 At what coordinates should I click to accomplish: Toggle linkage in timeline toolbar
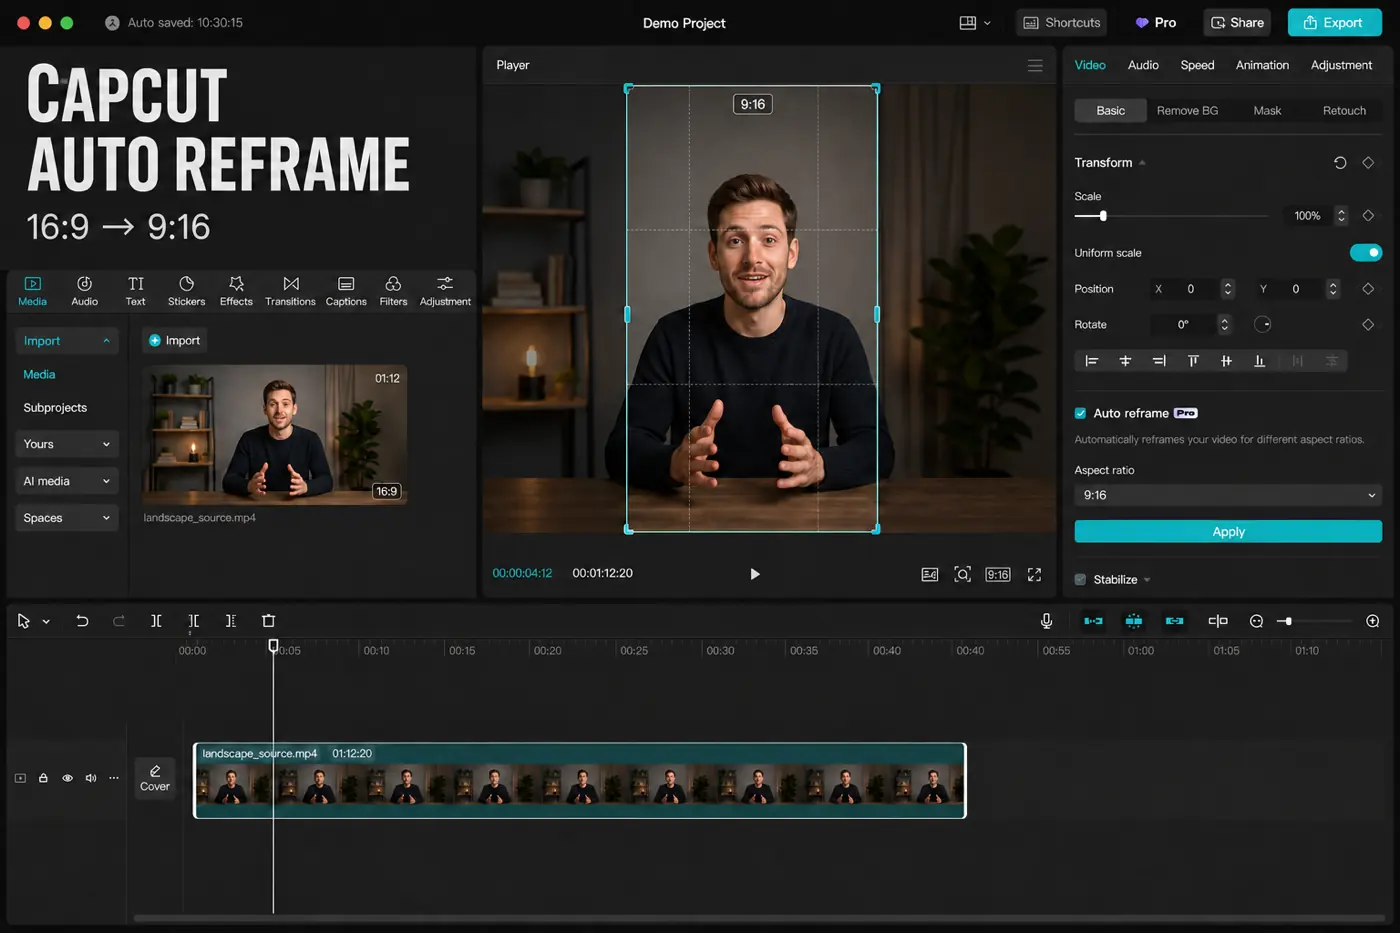1174,621
